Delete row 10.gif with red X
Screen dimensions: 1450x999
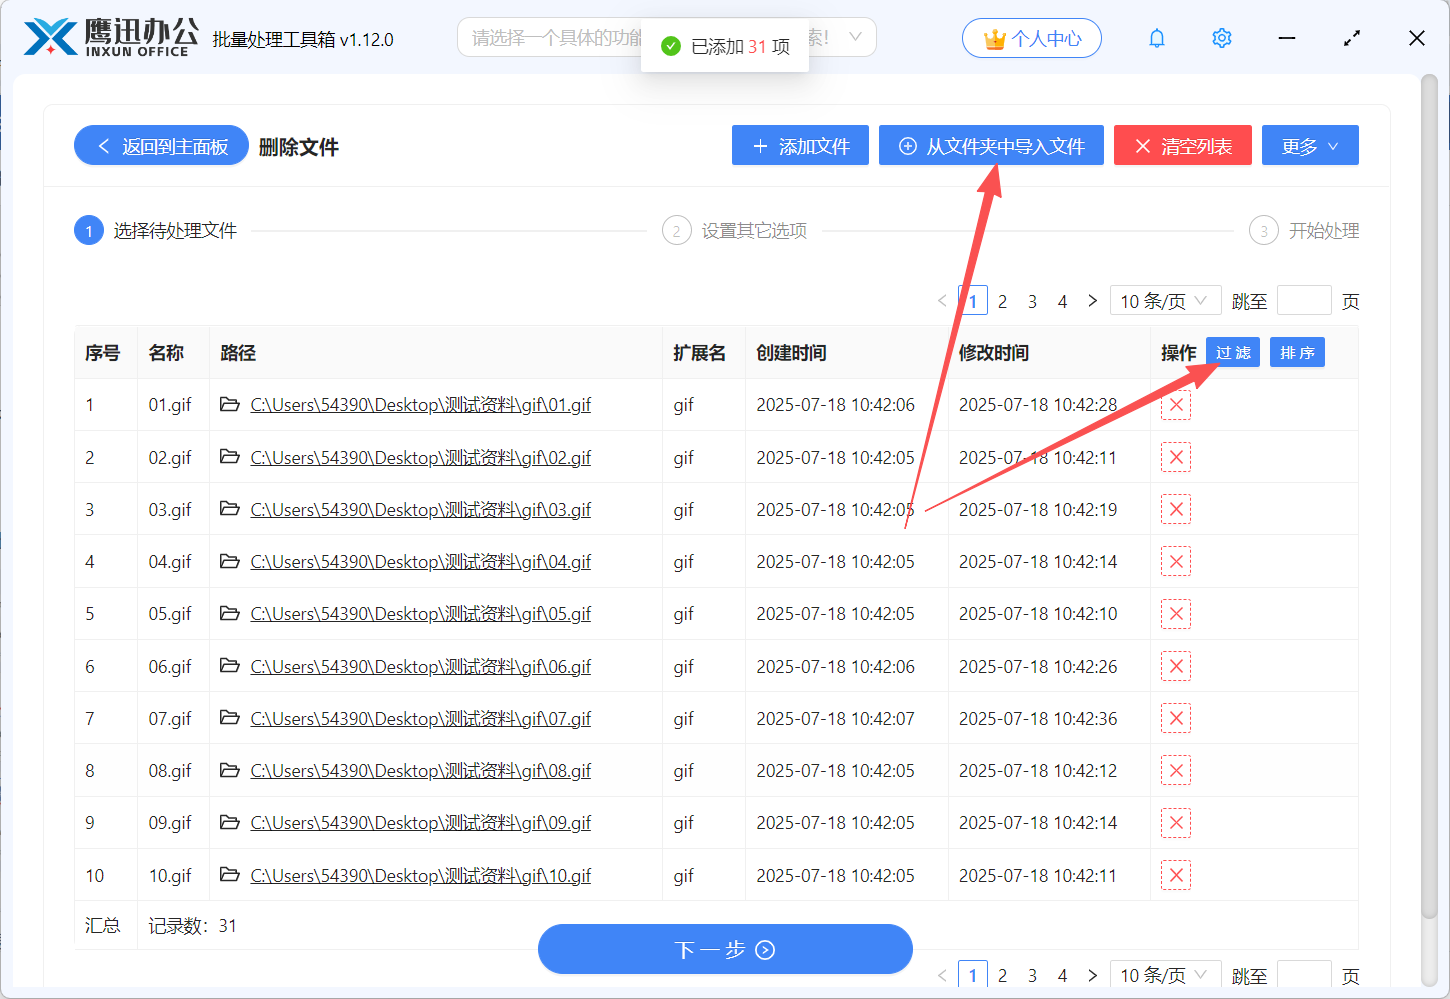(1176, 875)
